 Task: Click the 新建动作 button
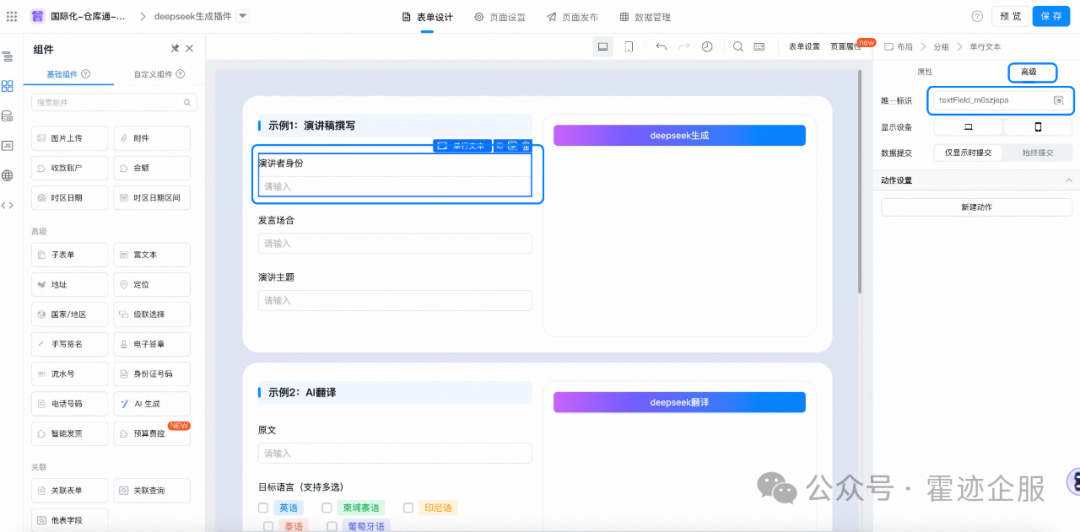point(977,207)
